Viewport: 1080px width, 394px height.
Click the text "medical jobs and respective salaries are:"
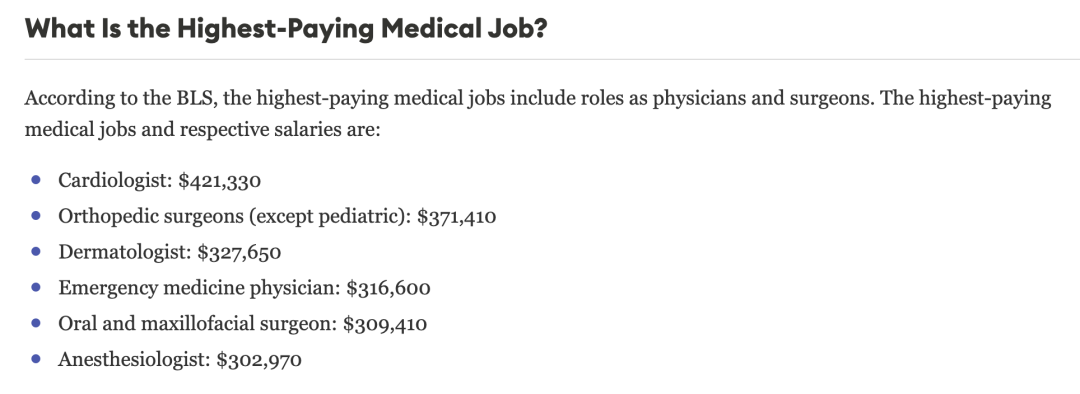202,130
